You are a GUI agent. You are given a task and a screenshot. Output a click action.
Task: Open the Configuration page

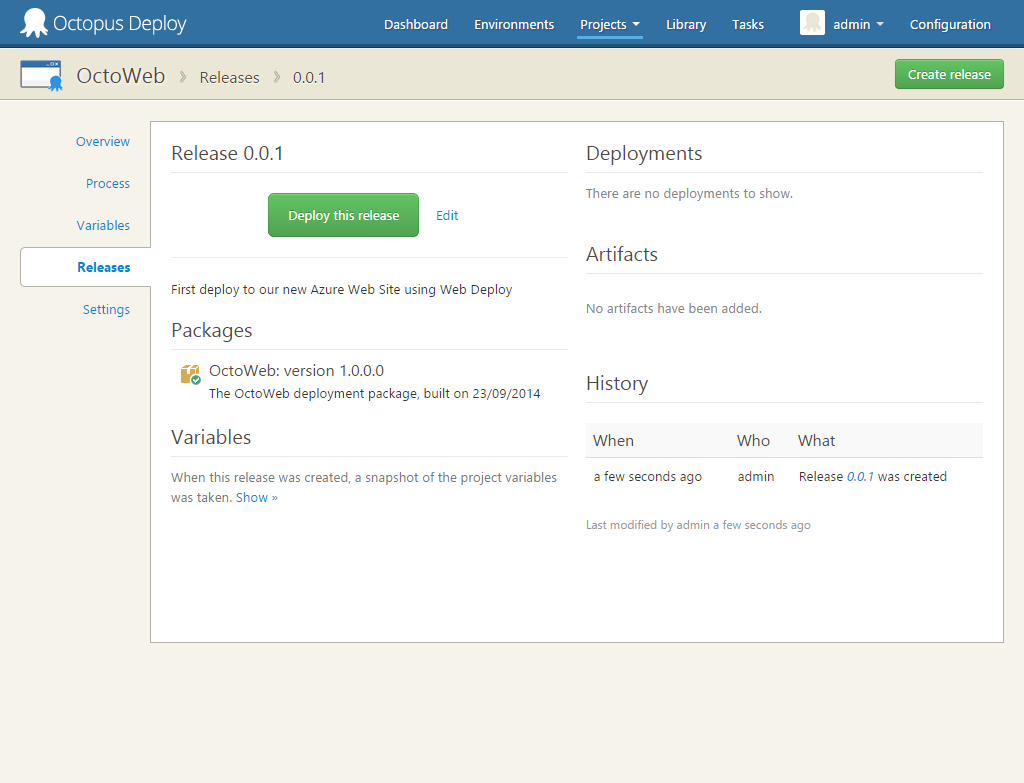click(950, 24)
